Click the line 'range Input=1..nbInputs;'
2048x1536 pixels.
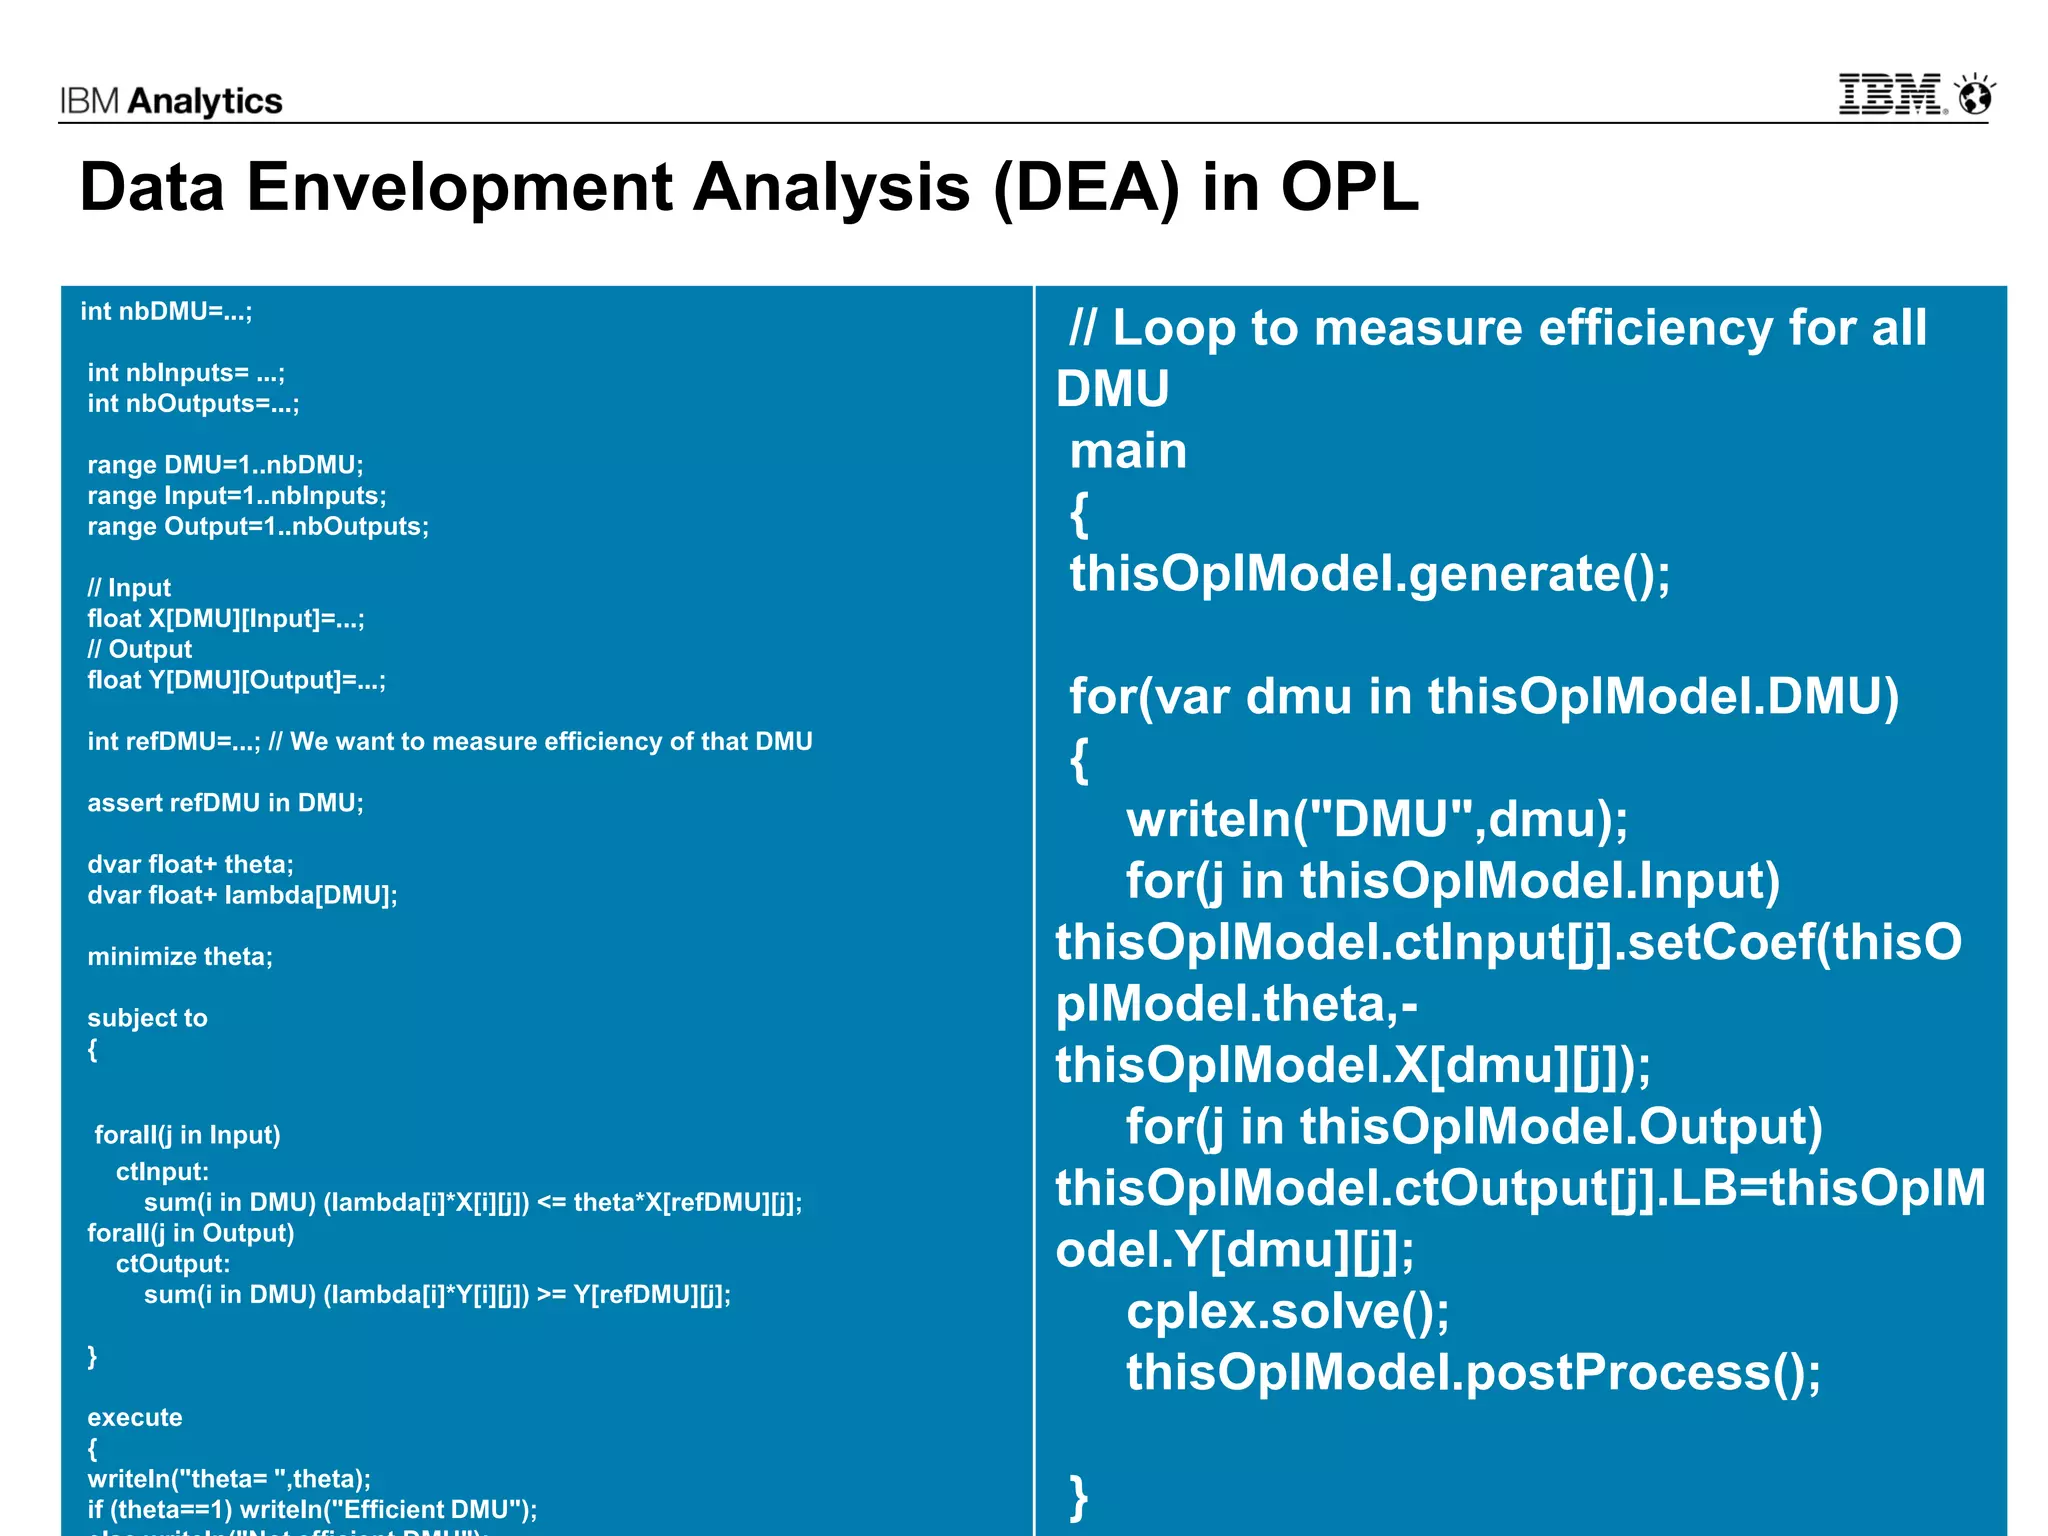coord(237,496)
